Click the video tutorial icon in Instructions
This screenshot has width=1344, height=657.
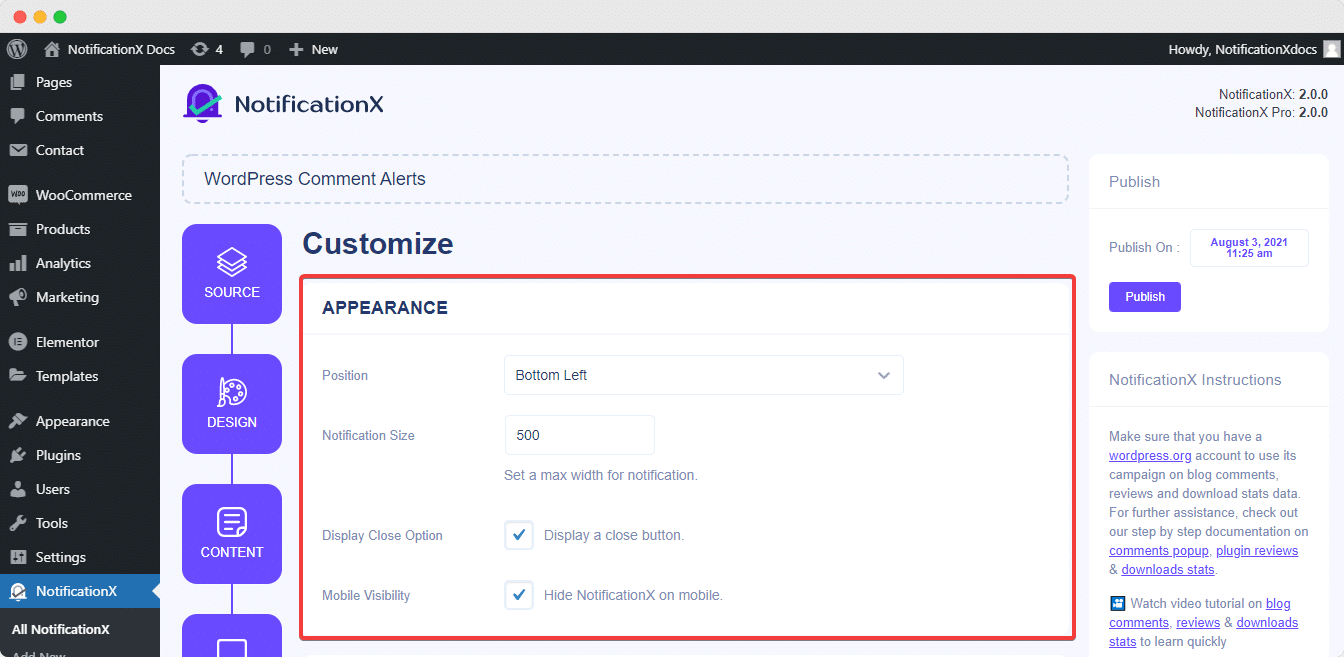1118,603
